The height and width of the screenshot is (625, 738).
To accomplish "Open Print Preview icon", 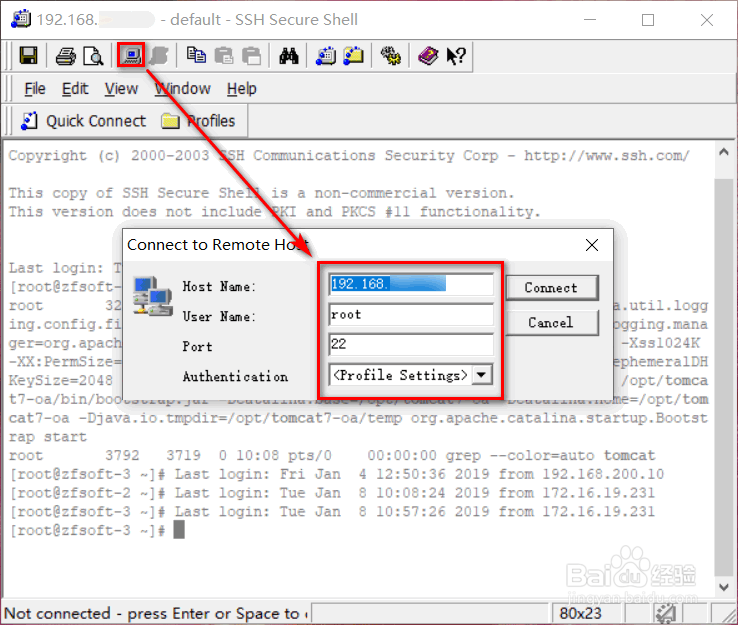I will (93, 56).
